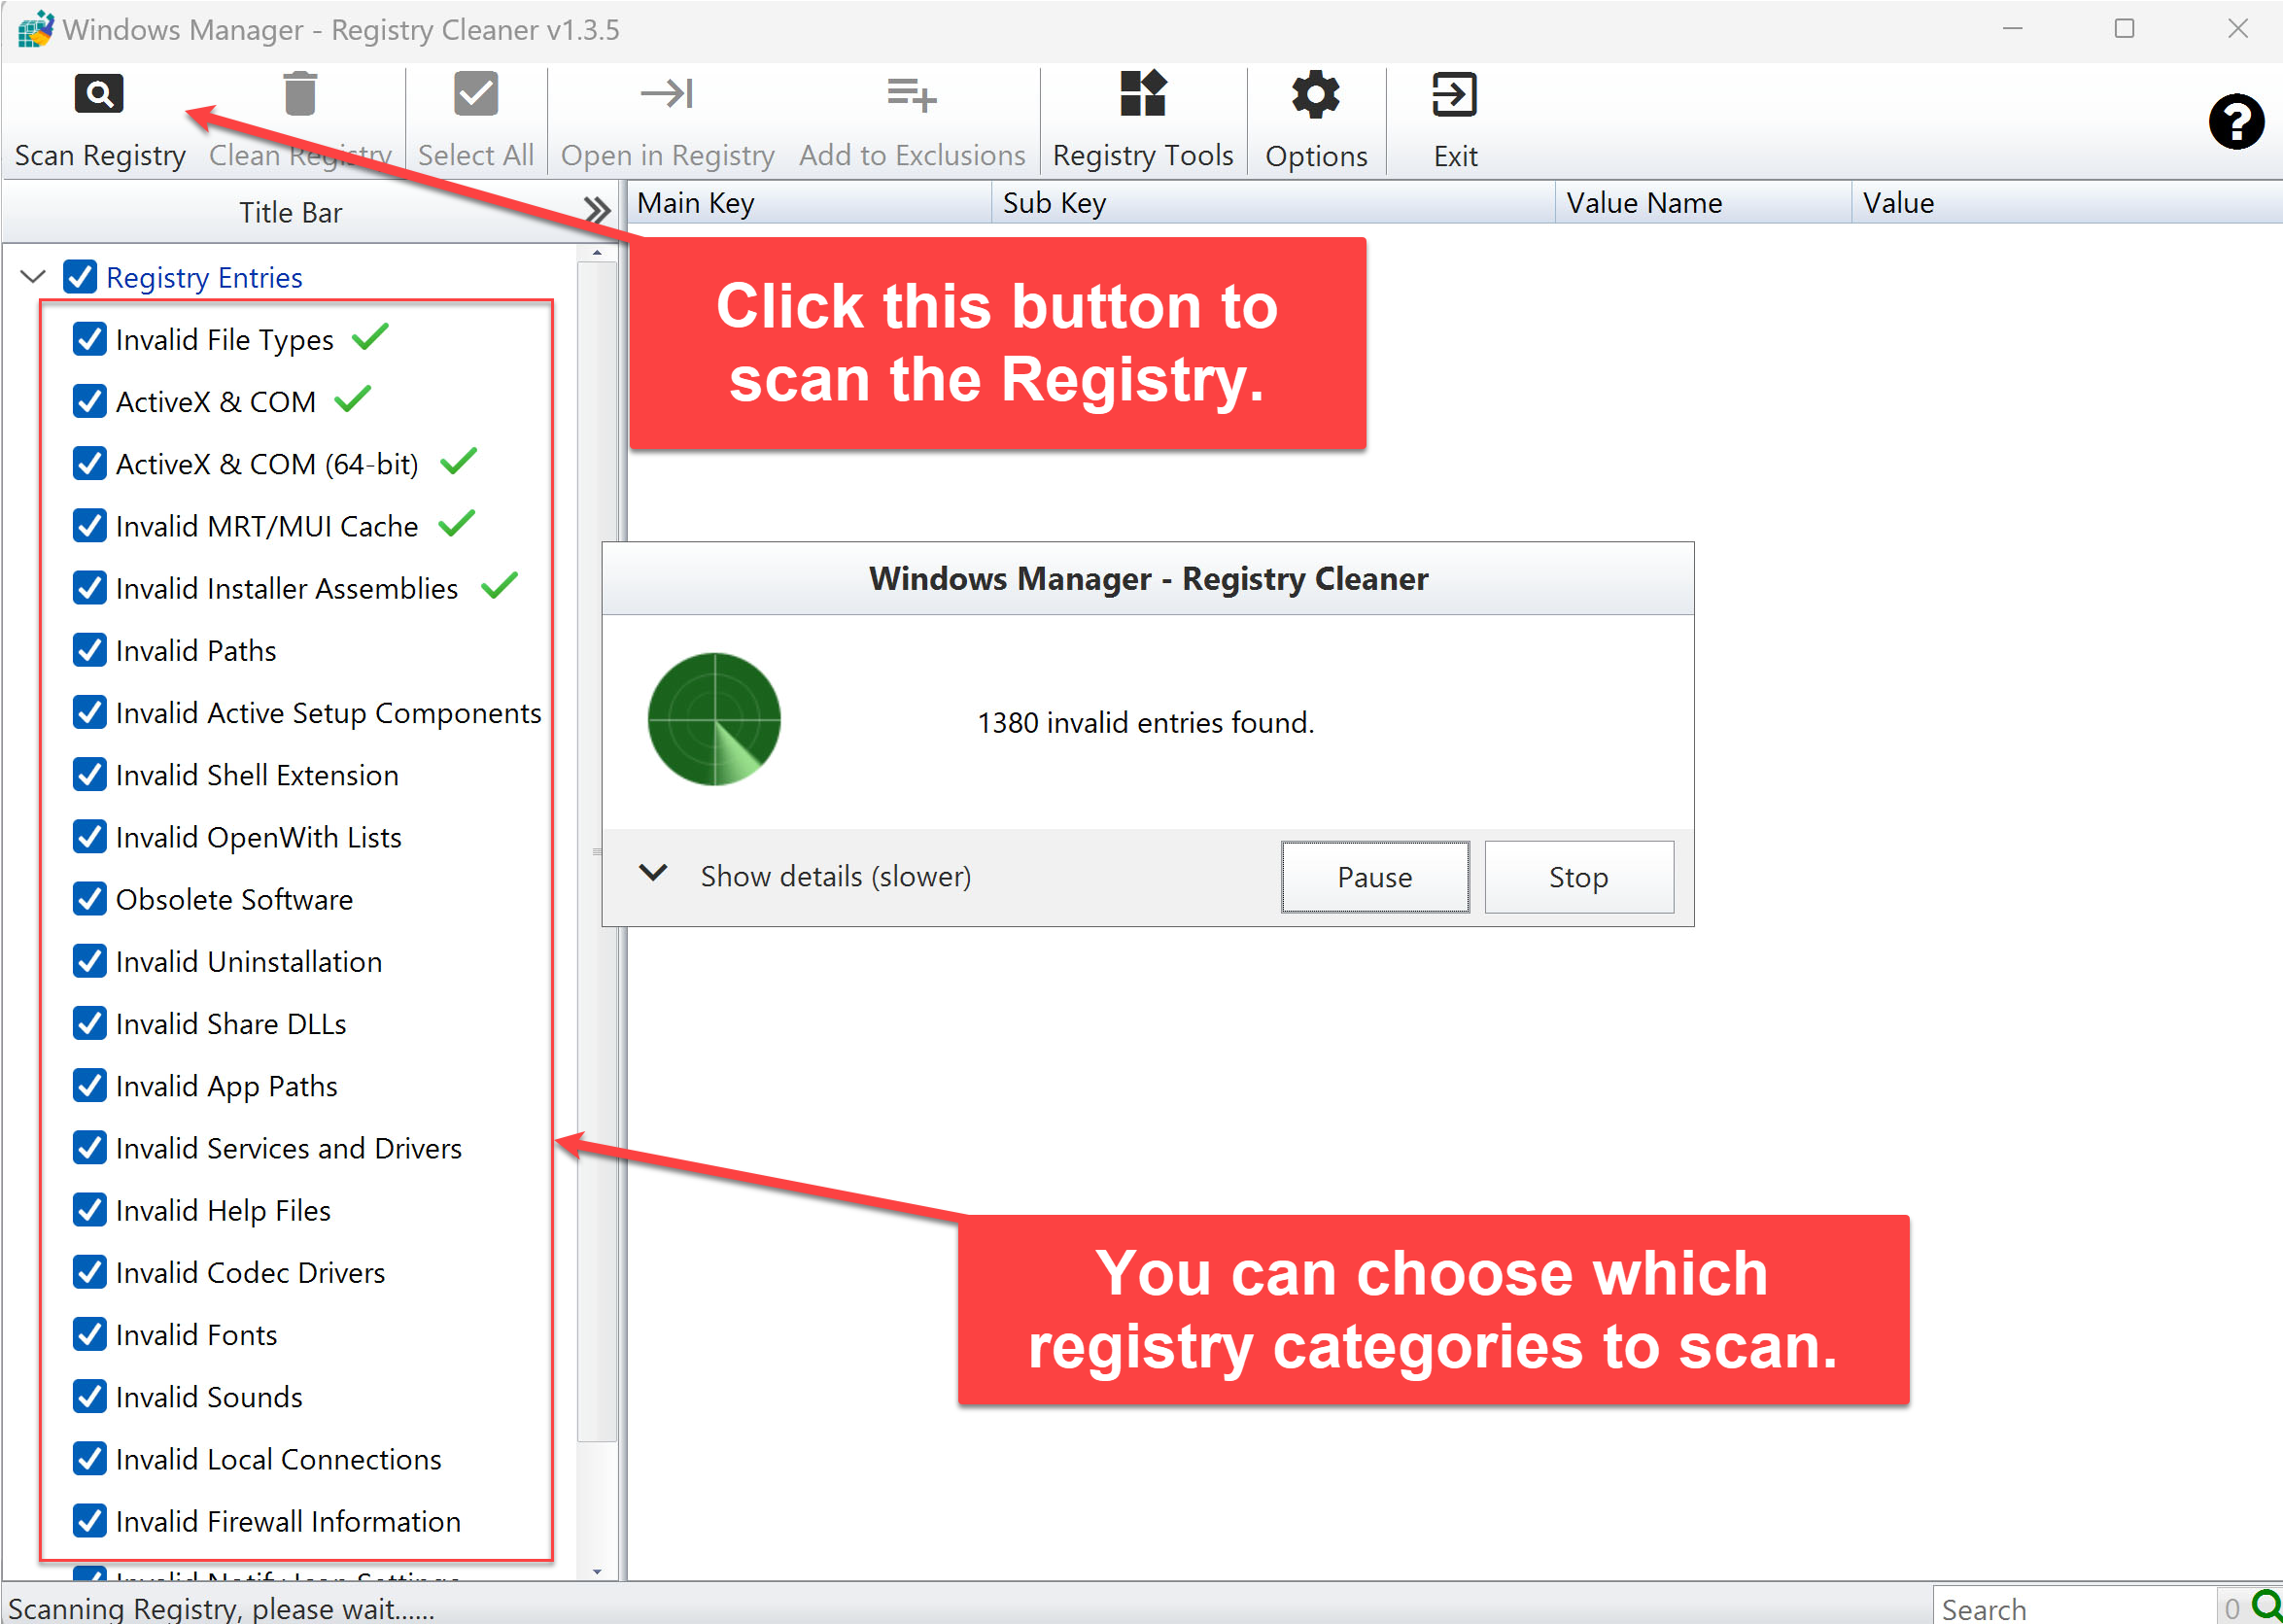2283x1624 pixels.
Task: Sort by the Value Name column header
Action: [1703, 203]
